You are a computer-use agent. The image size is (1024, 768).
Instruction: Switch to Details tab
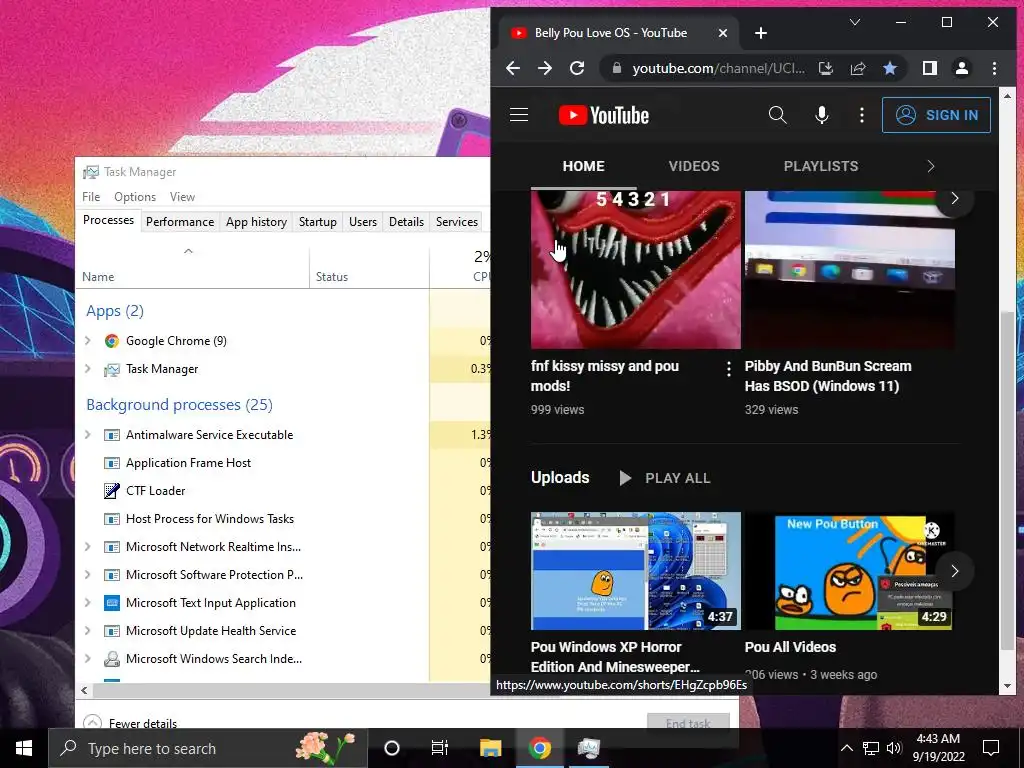(x=406, y=221)
